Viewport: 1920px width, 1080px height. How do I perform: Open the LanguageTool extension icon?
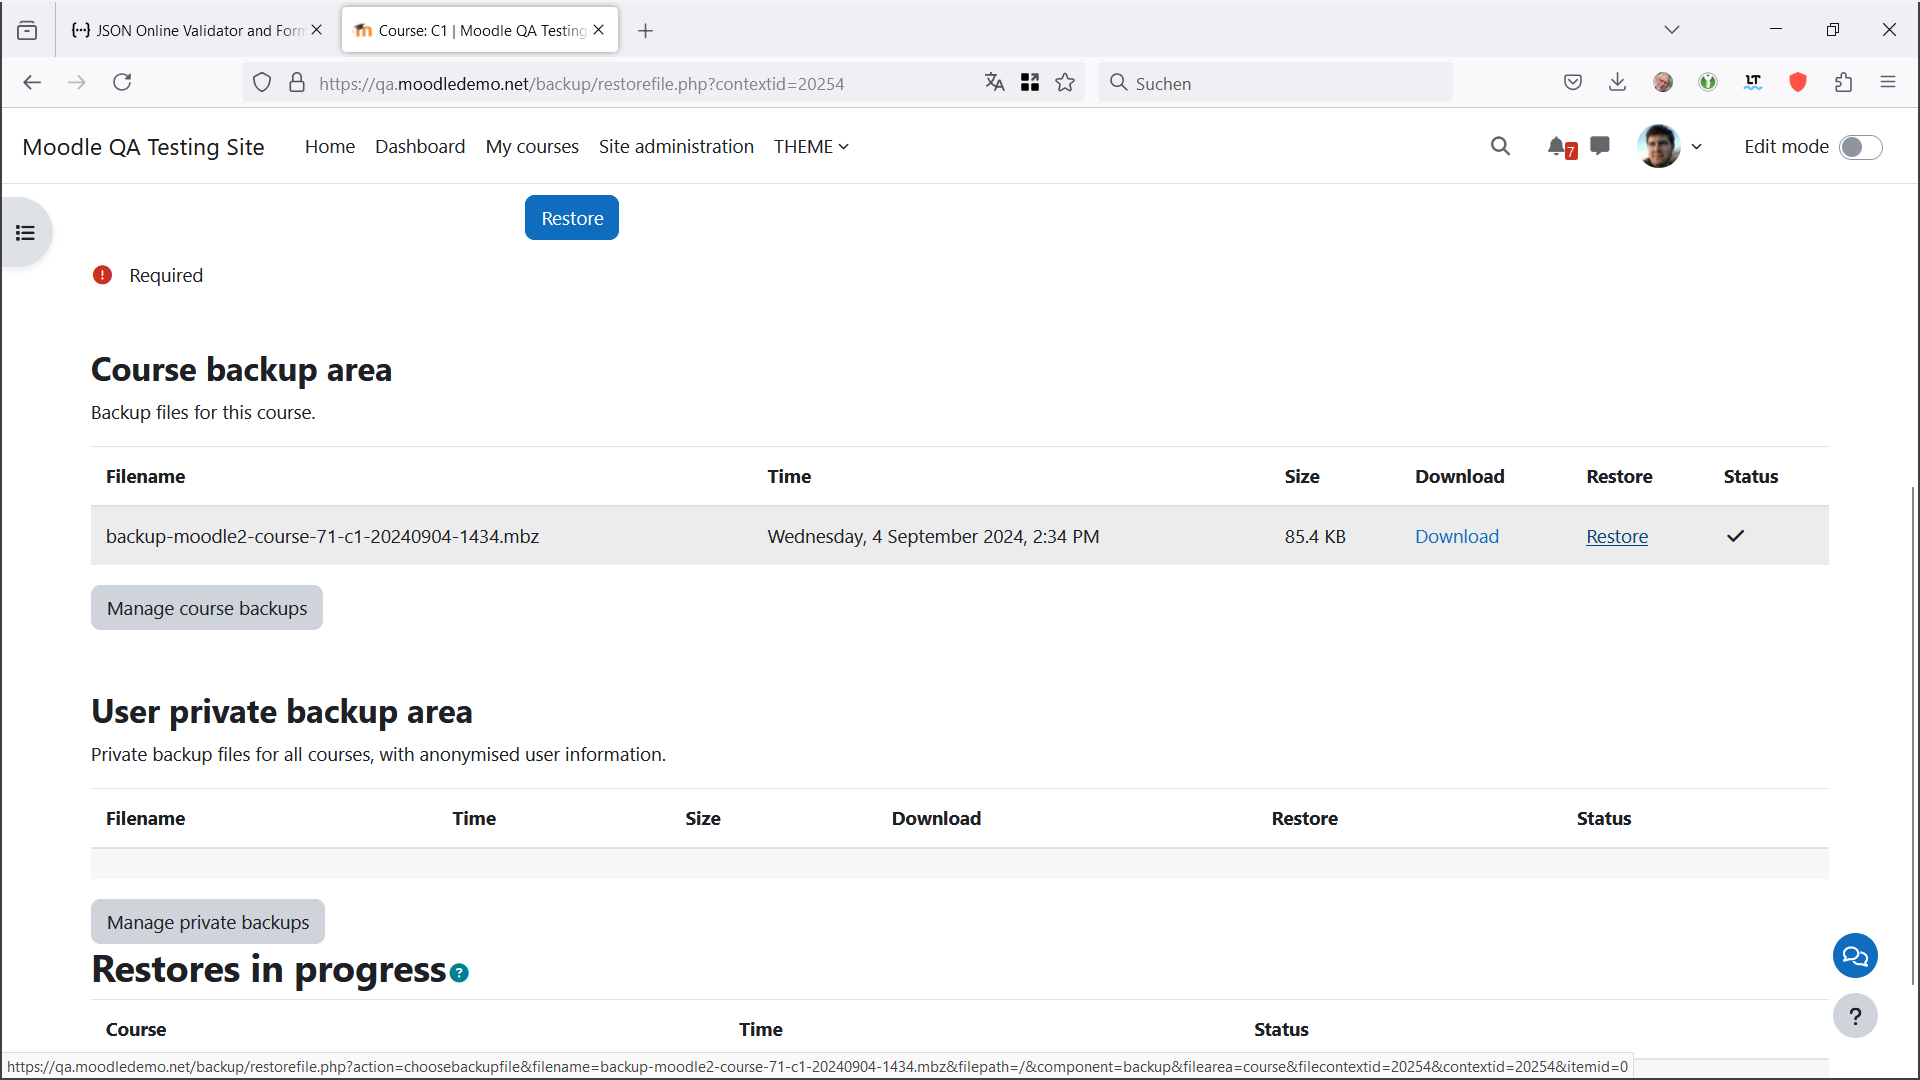click(1753, 83)
